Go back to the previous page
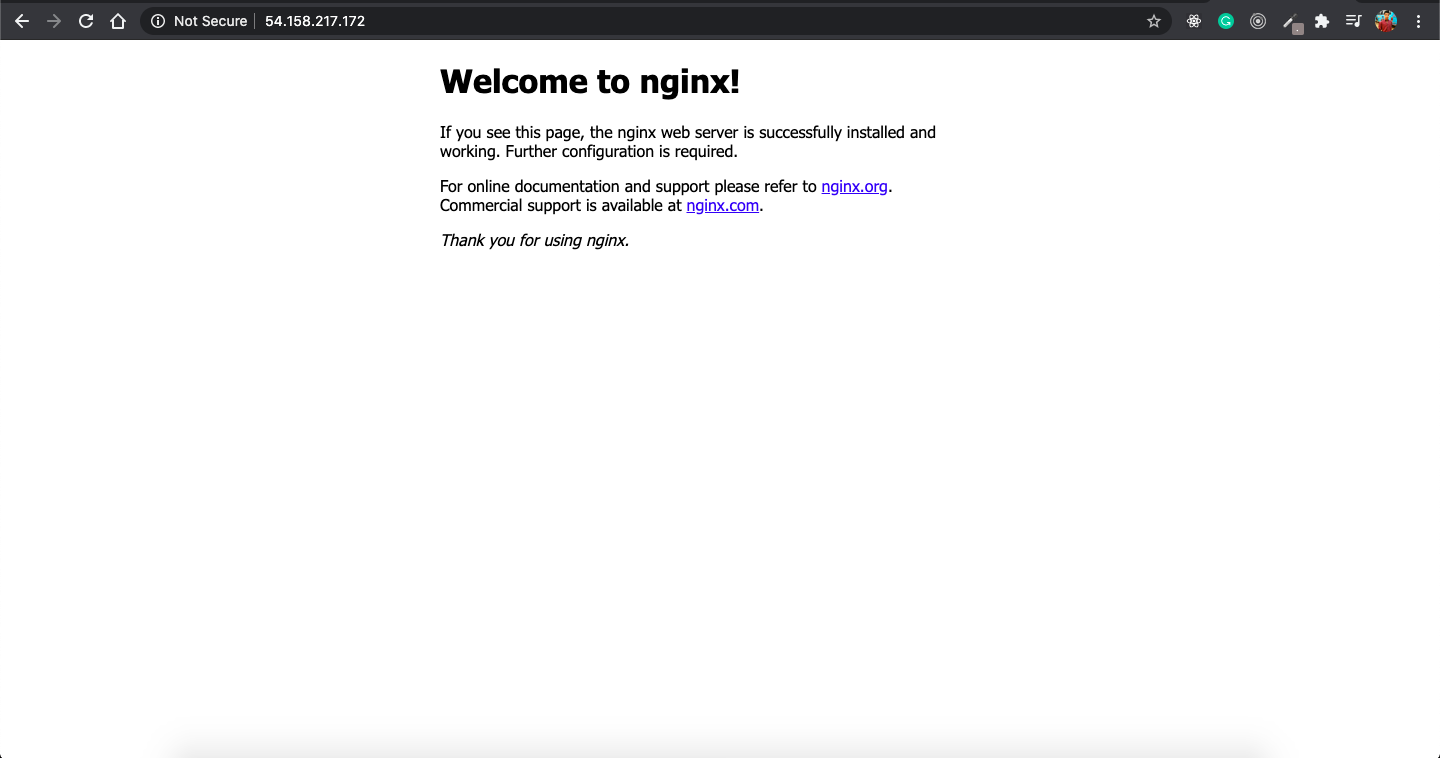The image size is (1440, 758). click(x=22, y=21)
